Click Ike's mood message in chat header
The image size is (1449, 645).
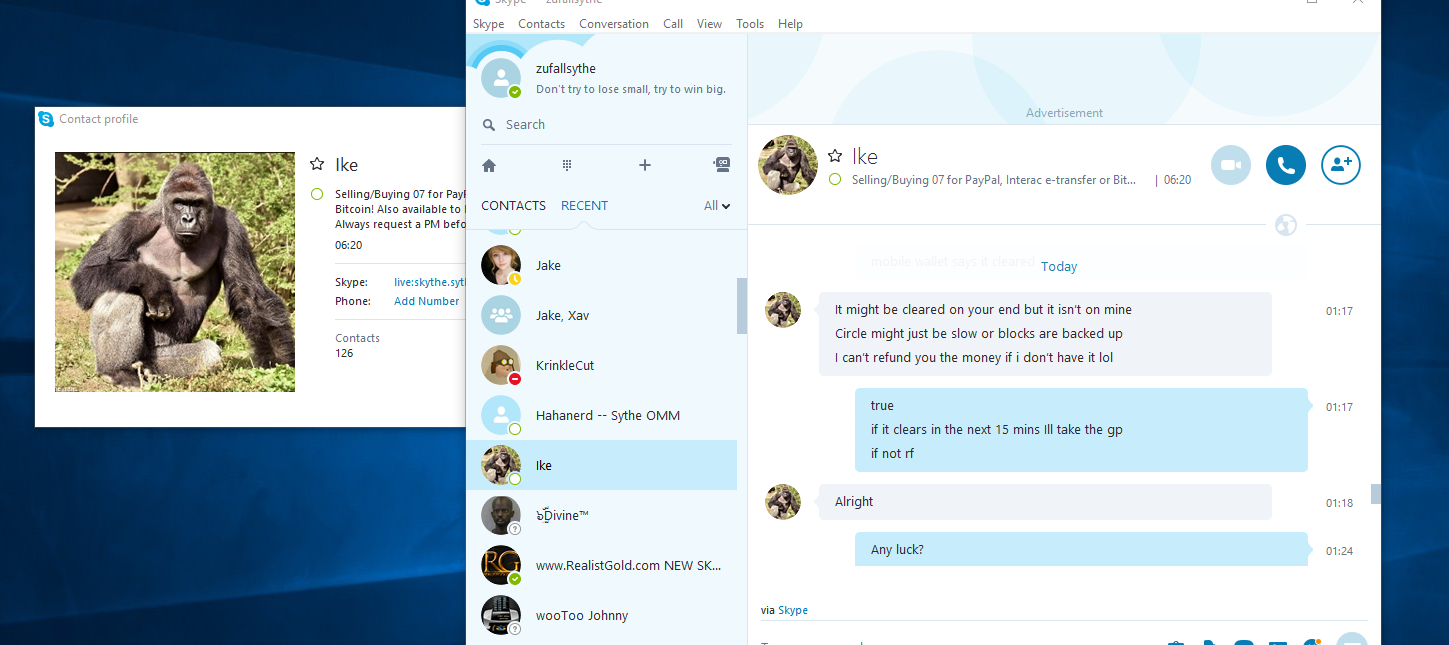(x=994, y=180)
